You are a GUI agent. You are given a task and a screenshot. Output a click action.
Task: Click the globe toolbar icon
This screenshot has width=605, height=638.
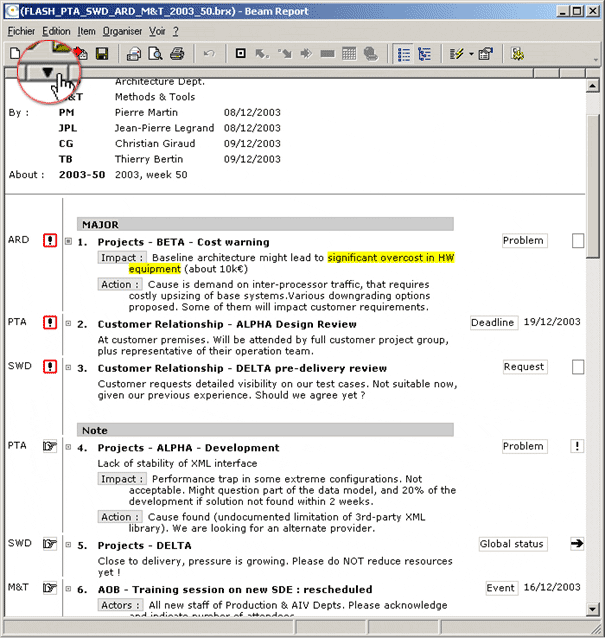371,54
